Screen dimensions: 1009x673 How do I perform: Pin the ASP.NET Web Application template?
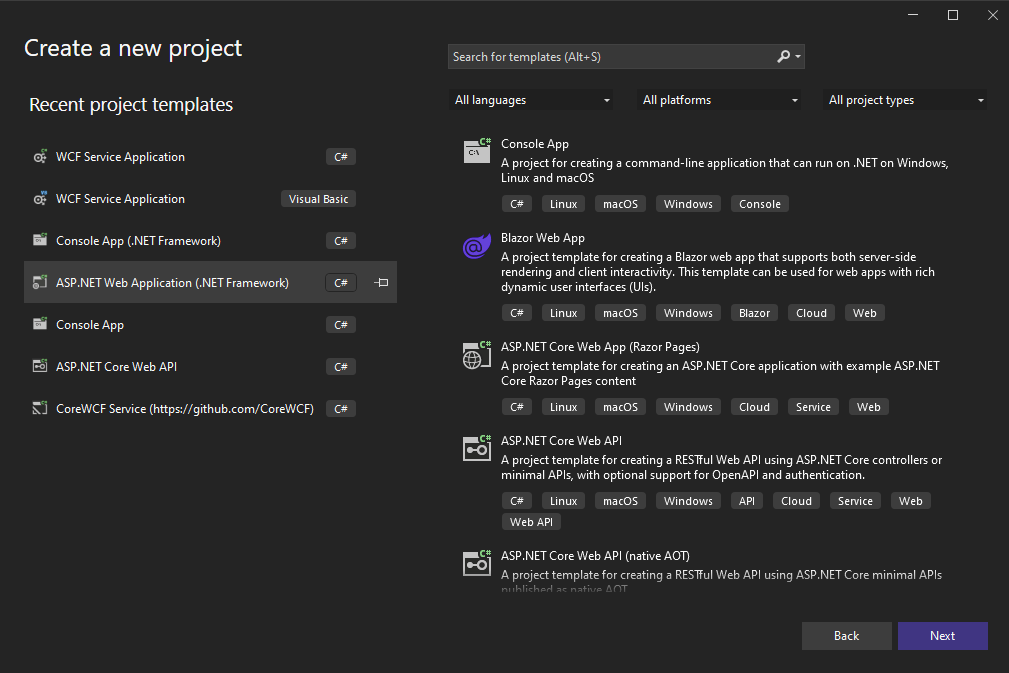tap(382, 282)
